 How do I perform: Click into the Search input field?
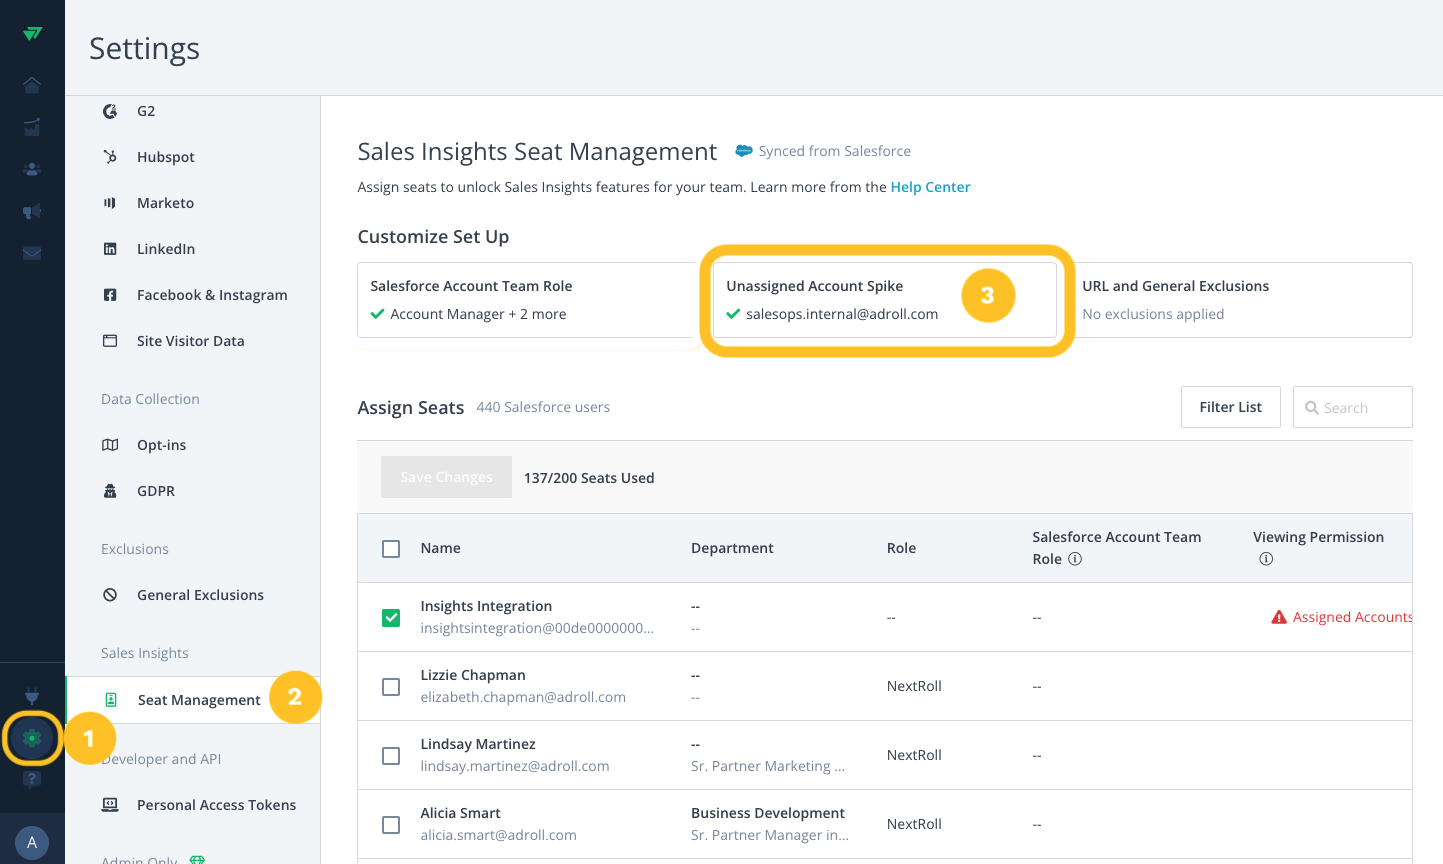(x=1352, y=407)
